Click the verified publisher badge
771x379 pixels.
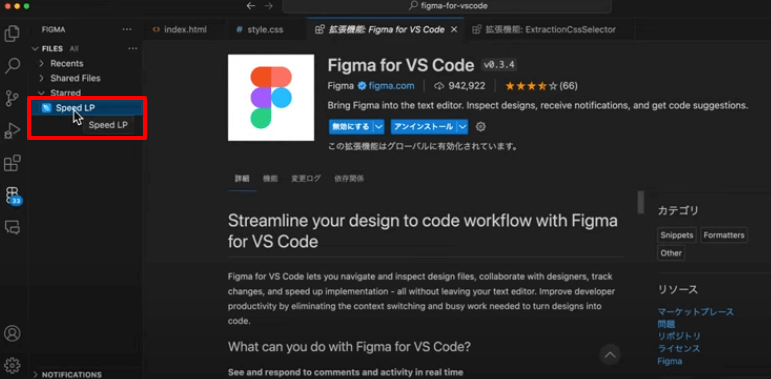coord(361,86)
